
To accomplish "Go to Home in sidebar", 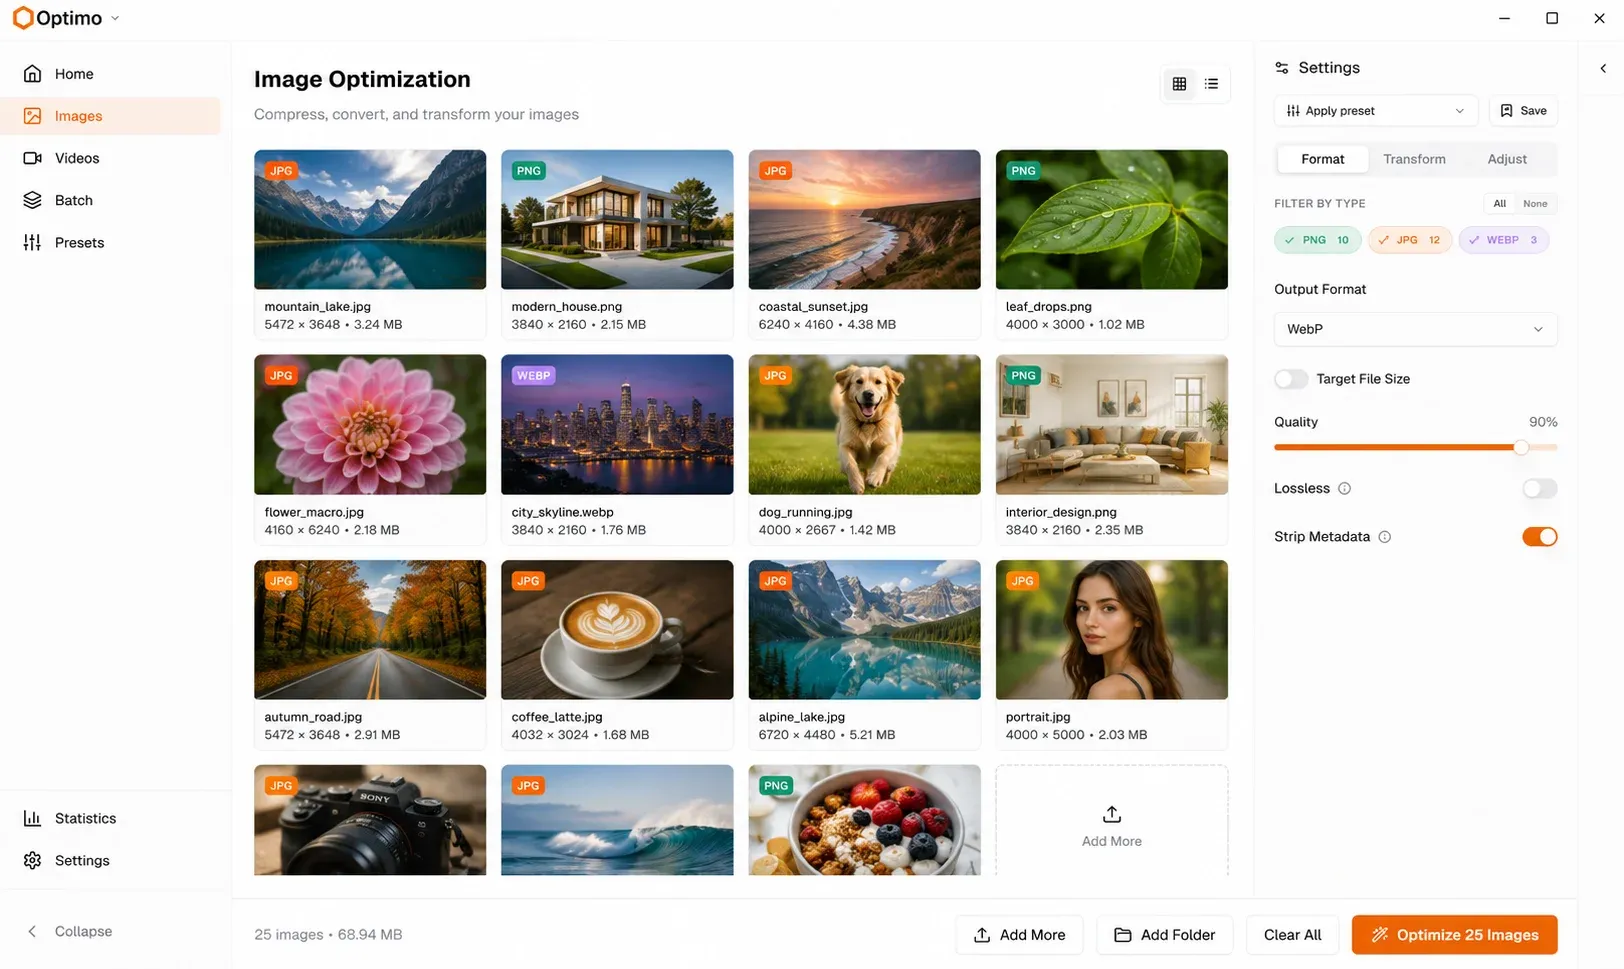I will click(110, 74).
